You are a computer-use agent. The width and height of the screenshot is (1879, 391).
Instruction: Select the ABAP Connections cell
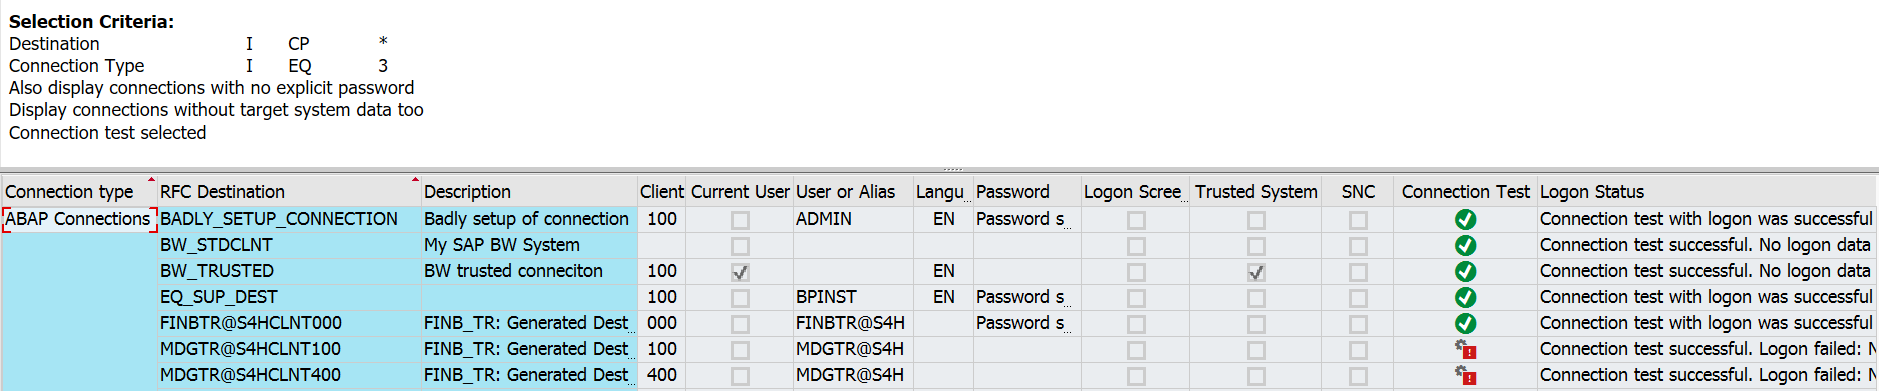(78, 219)
